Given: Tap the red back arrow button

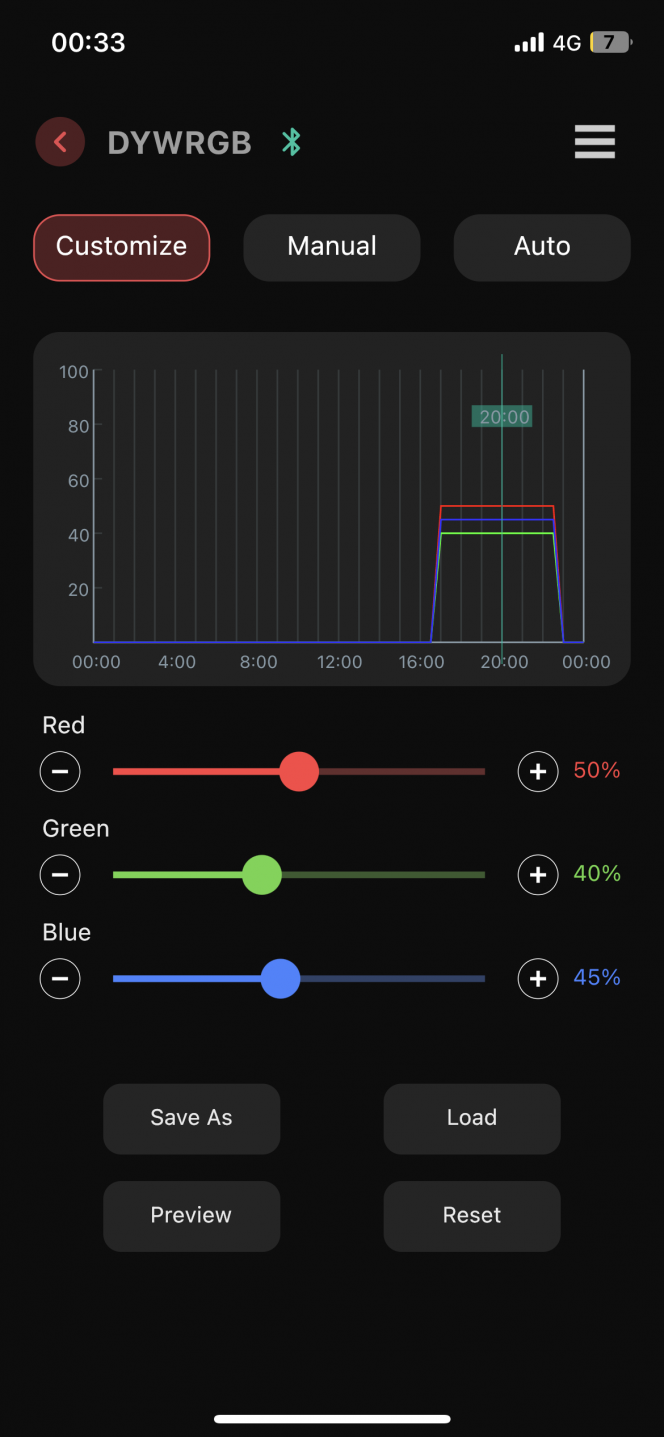Looking at the screenshot, I should [60, 142].
